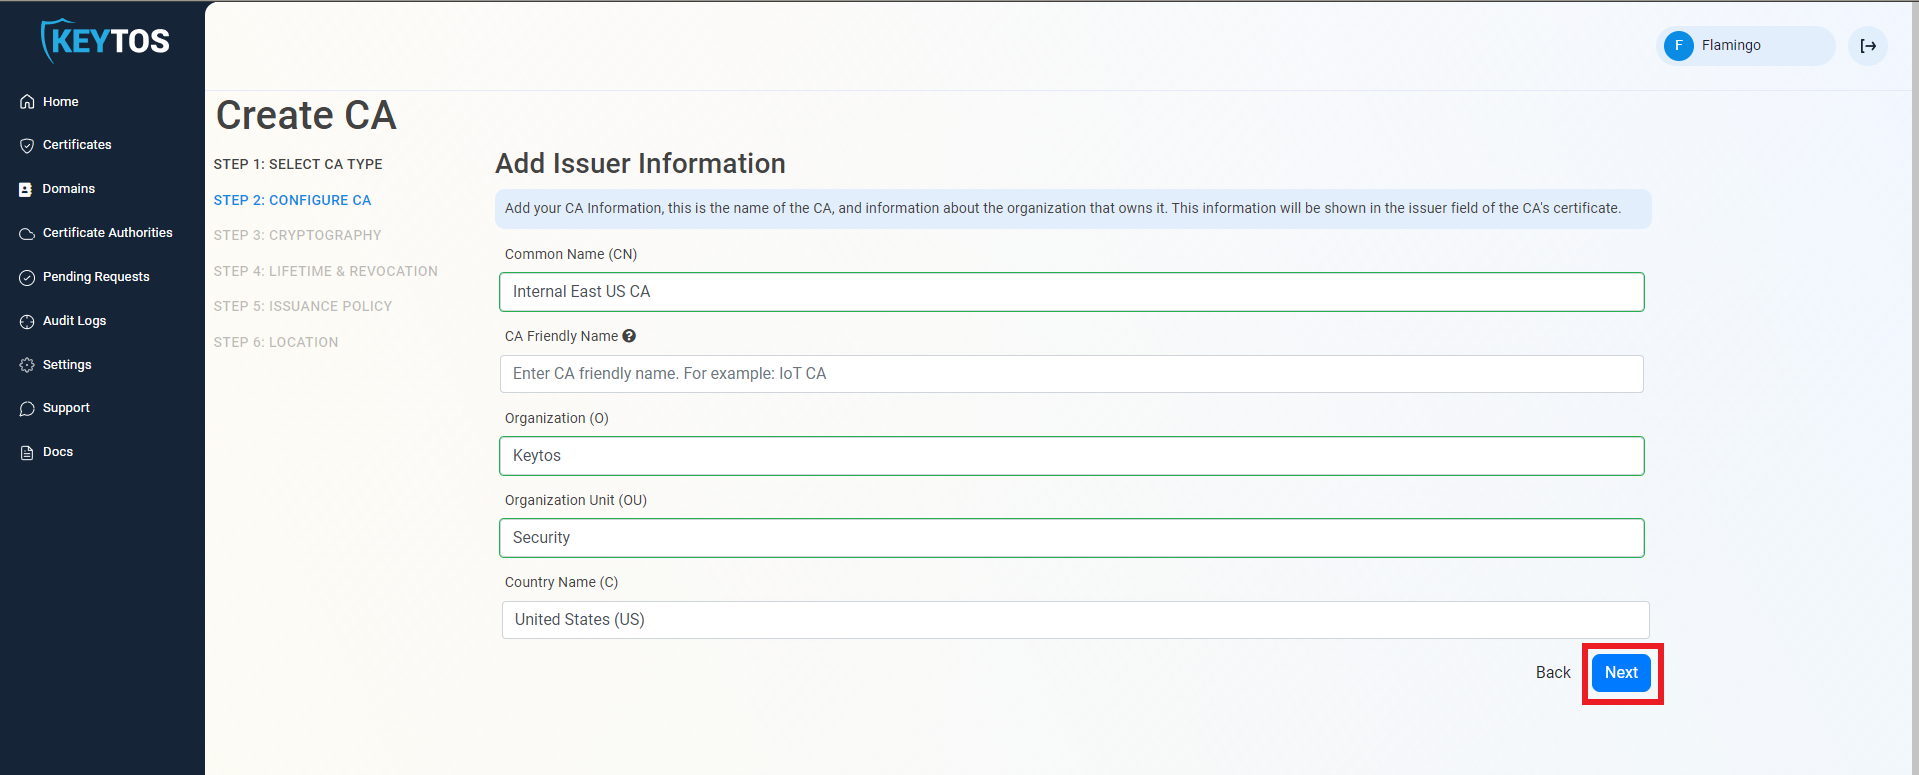This screenshot has width=1919, height=775.
Task: Select Step 2: Configure CA
Action: [292, 200]
